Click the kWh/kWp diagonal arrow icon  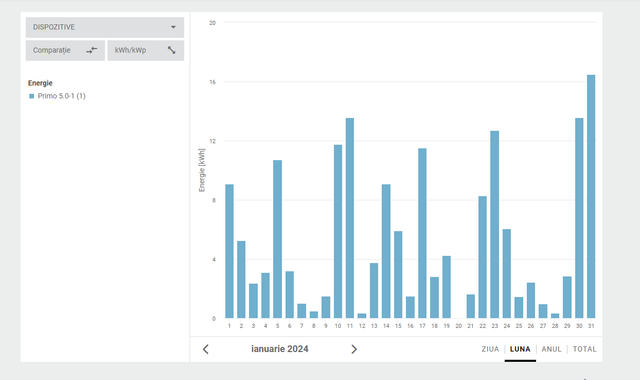point(172,50)
